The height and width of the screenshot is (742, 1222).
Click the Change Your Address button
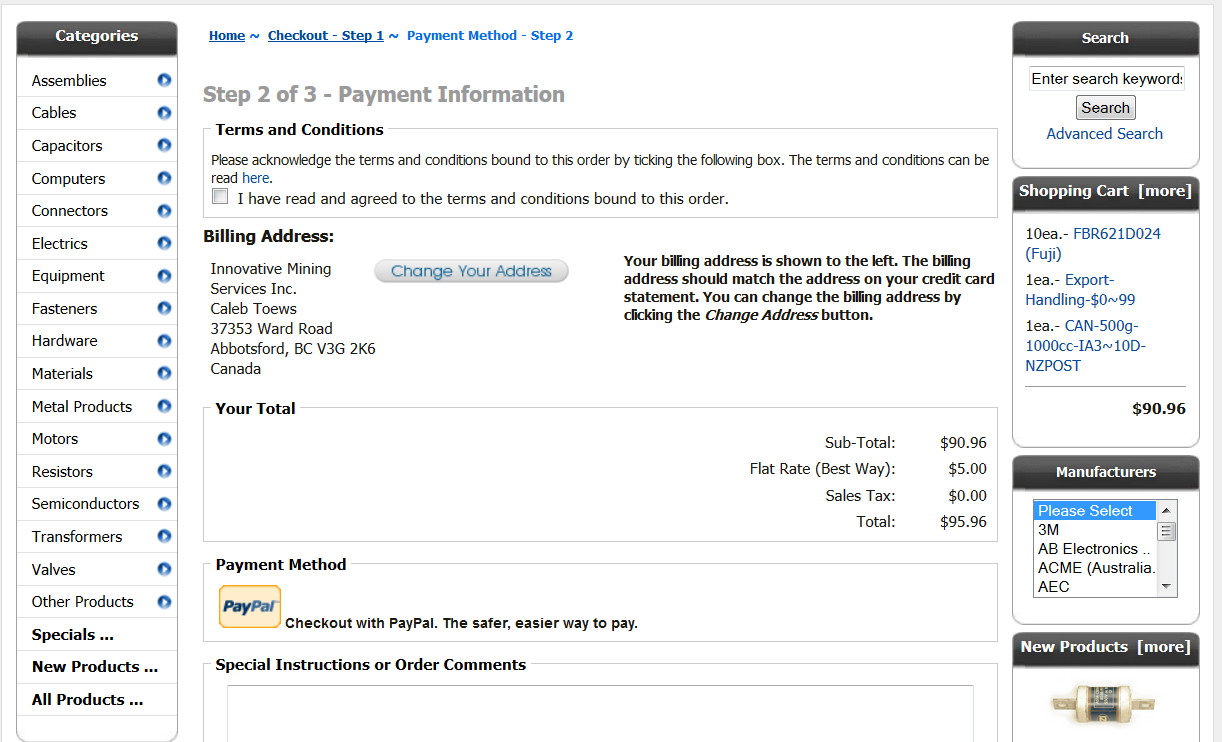tap(471, 271)
